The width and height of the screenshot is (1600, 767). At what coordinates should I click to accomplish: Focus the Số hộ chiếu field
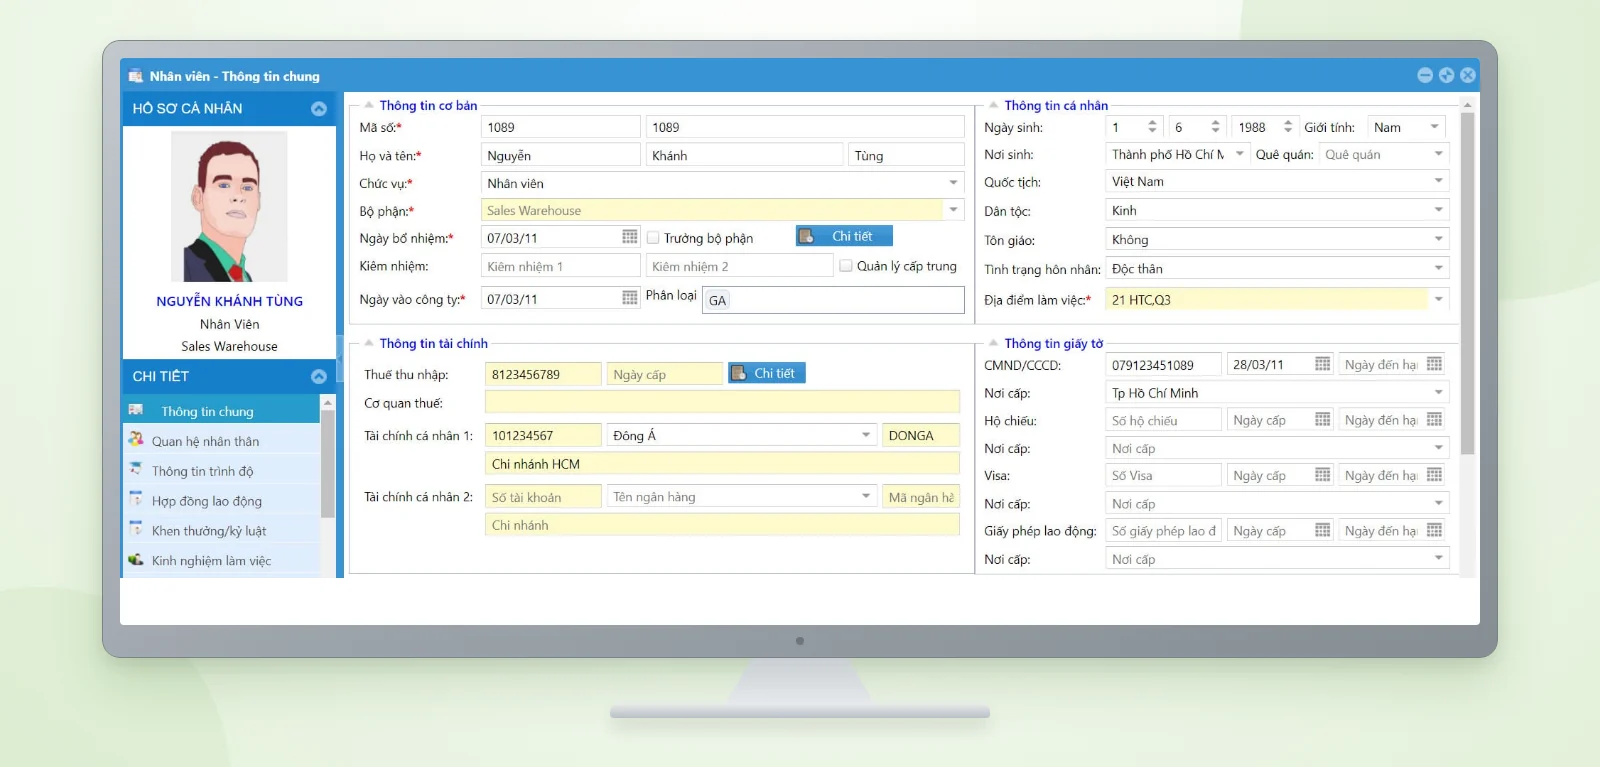1164,421
